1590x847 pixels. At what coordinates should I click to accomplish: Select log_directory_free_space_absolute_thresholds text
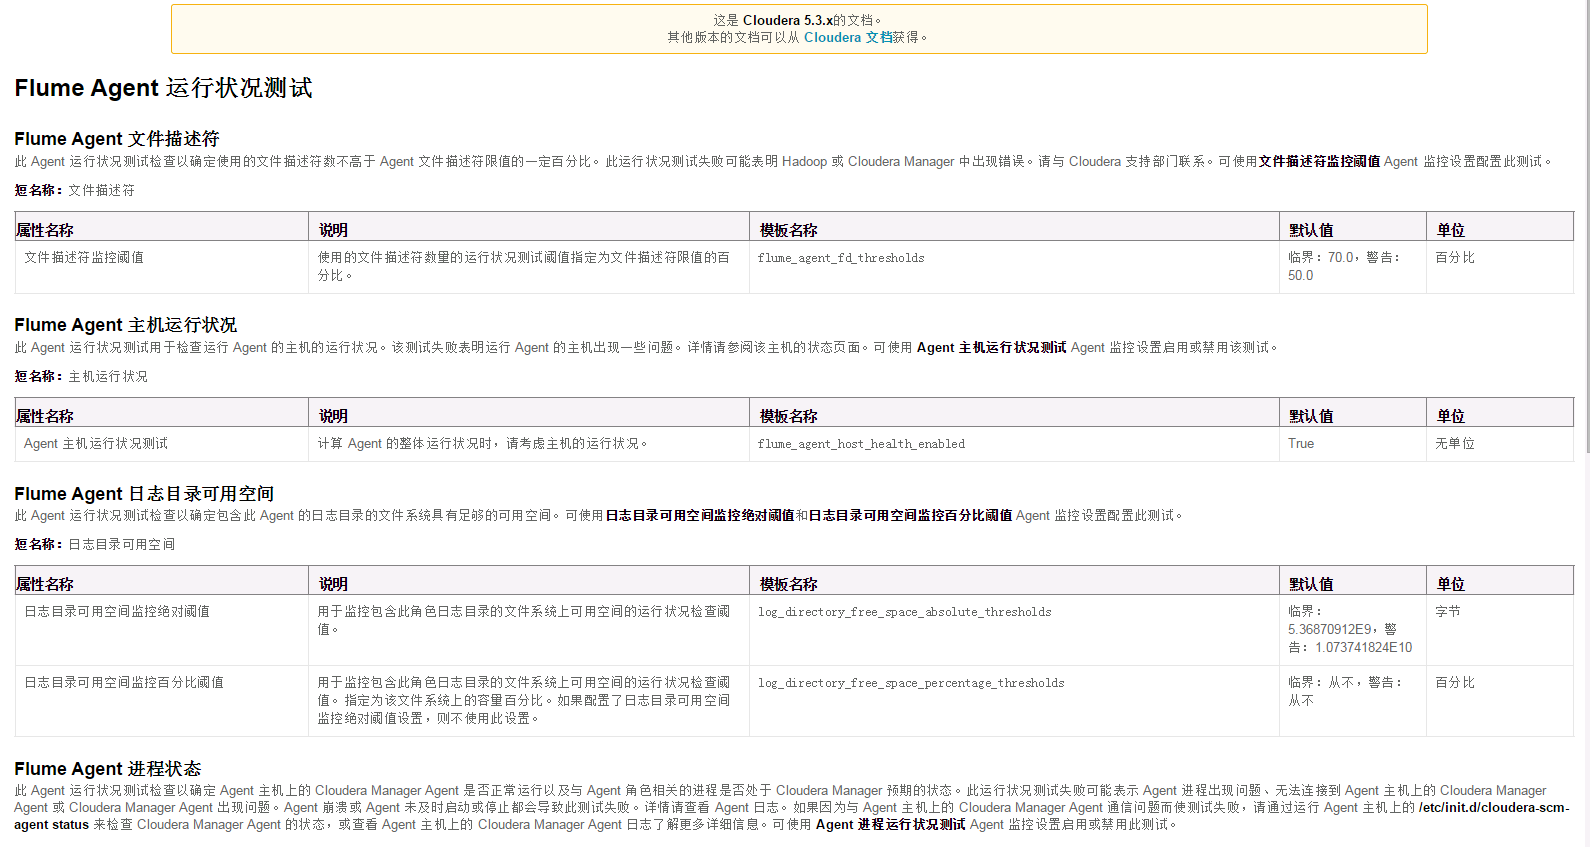point(904,612)
